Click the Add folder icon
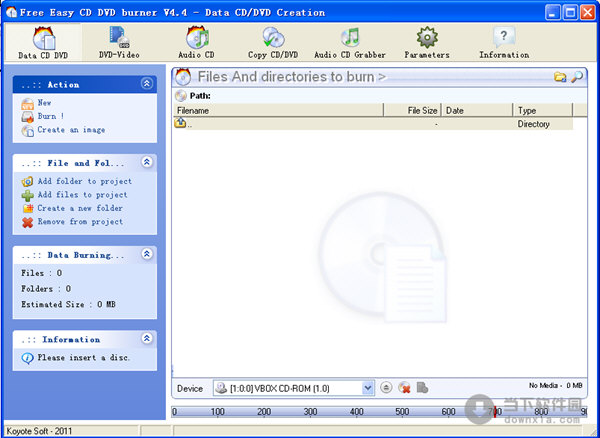 pyautogui.click(x=28, y=181)
